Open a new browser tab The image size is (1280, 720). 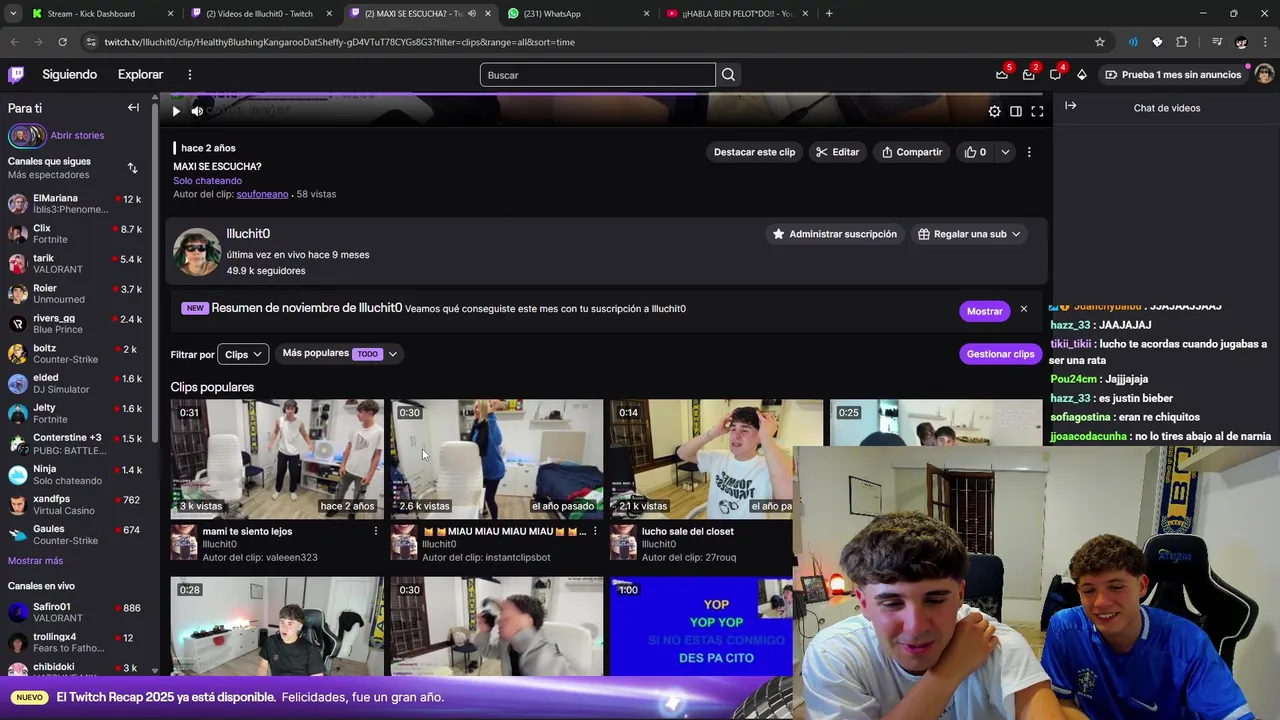tap(829, 13)
